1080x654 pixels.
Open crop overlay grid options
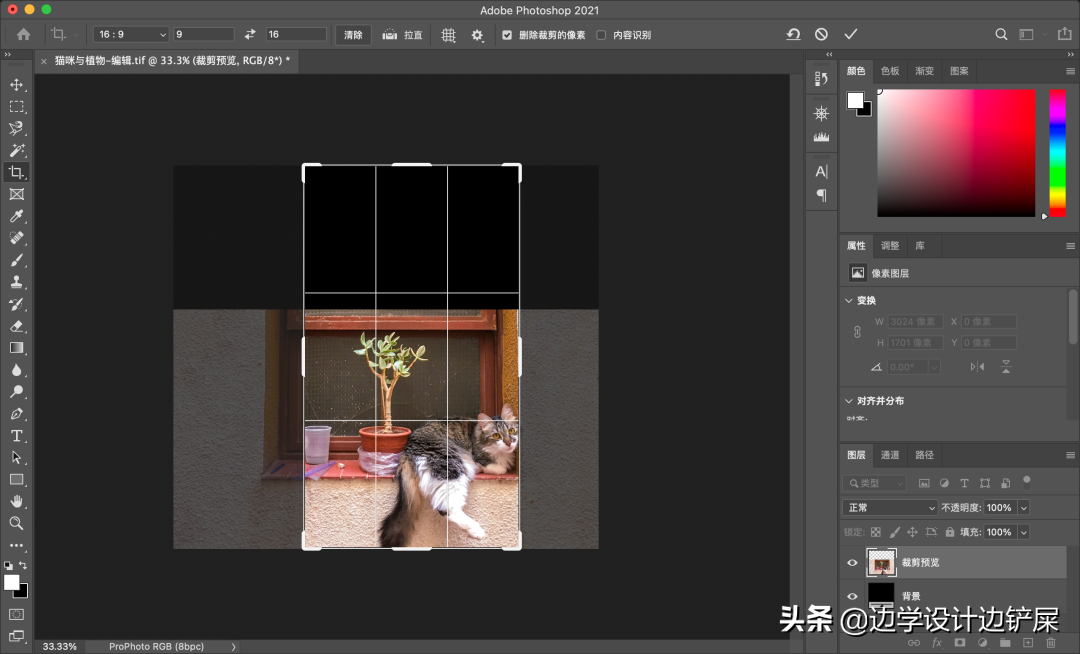click(448, 34)
